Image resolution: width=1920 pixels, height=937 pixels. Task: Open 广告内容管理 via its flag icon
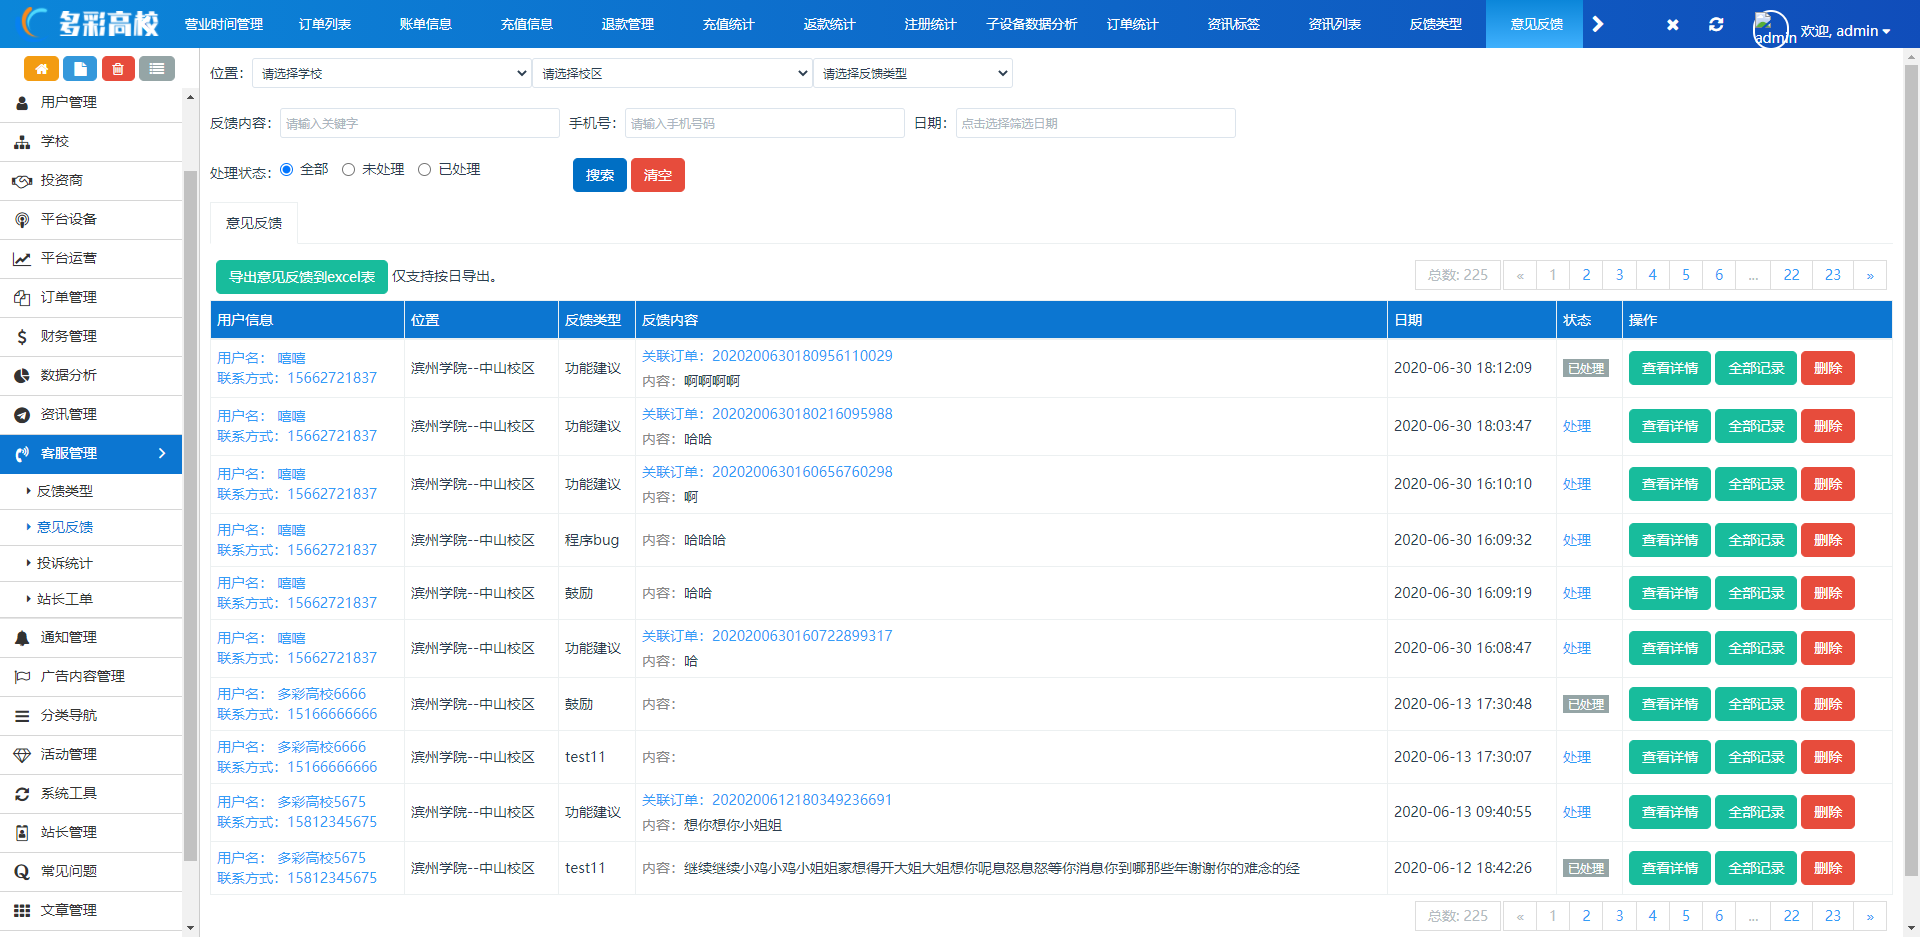[x=22, y=676]
